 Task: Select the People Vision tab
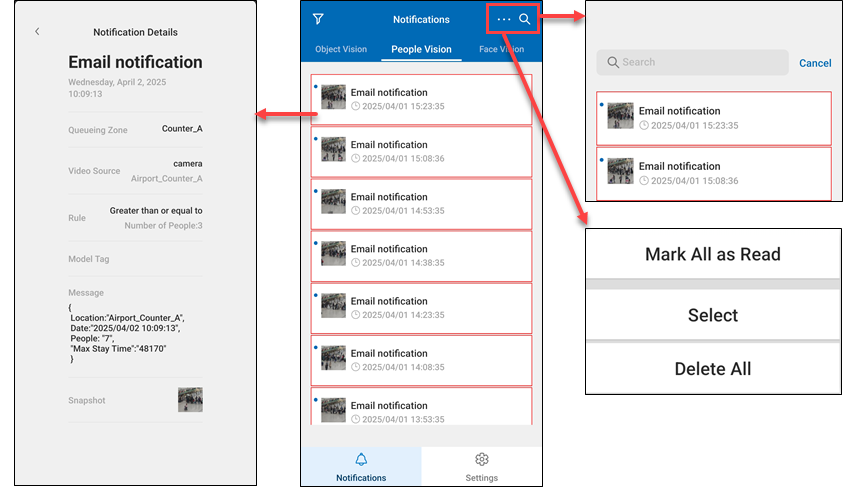pyautogui.click(x=421, y=49)
